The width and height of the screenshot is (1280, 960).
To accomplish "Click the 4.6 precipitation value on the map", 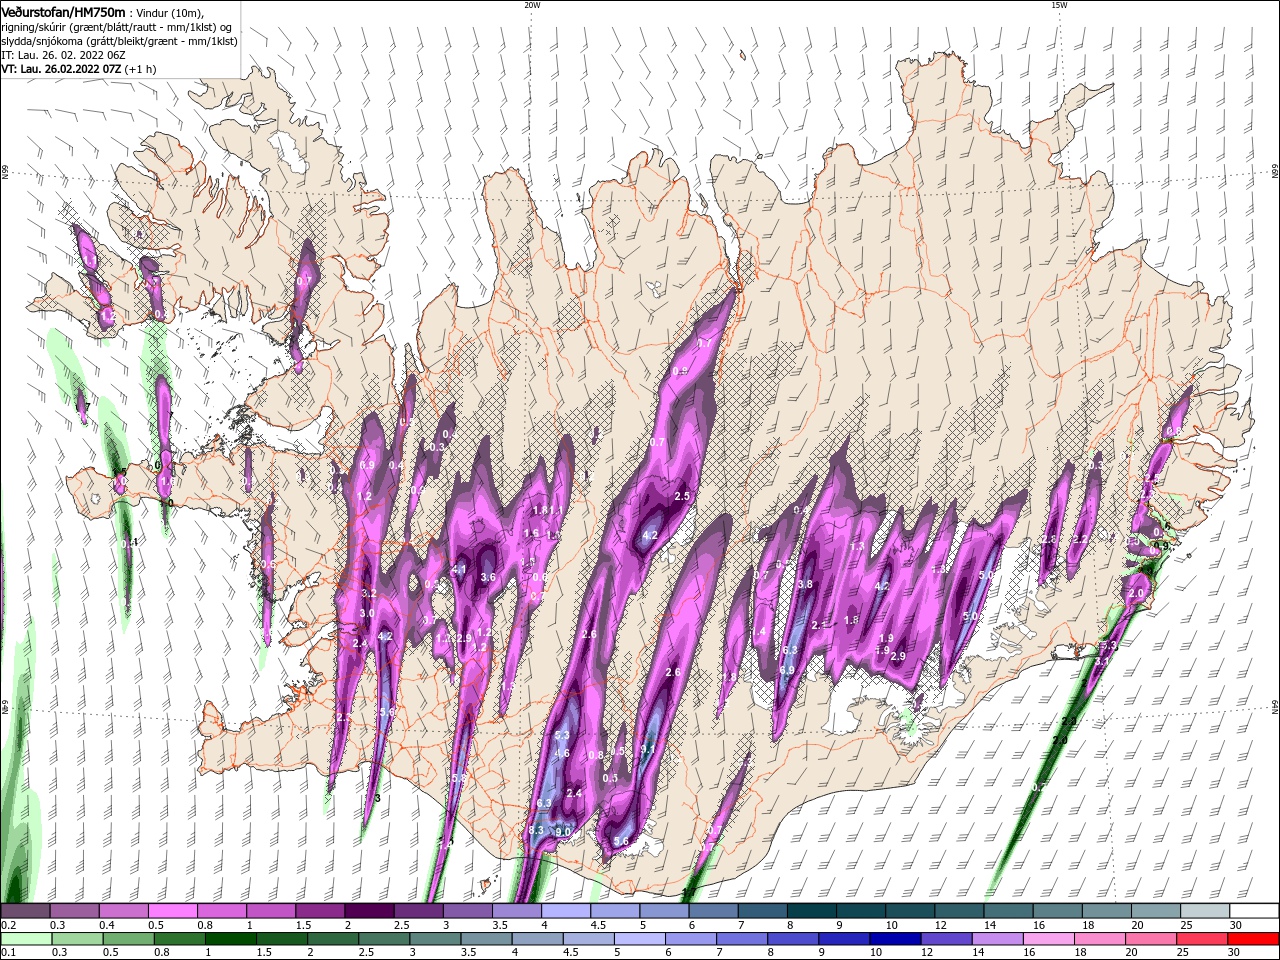I will 562,754.
